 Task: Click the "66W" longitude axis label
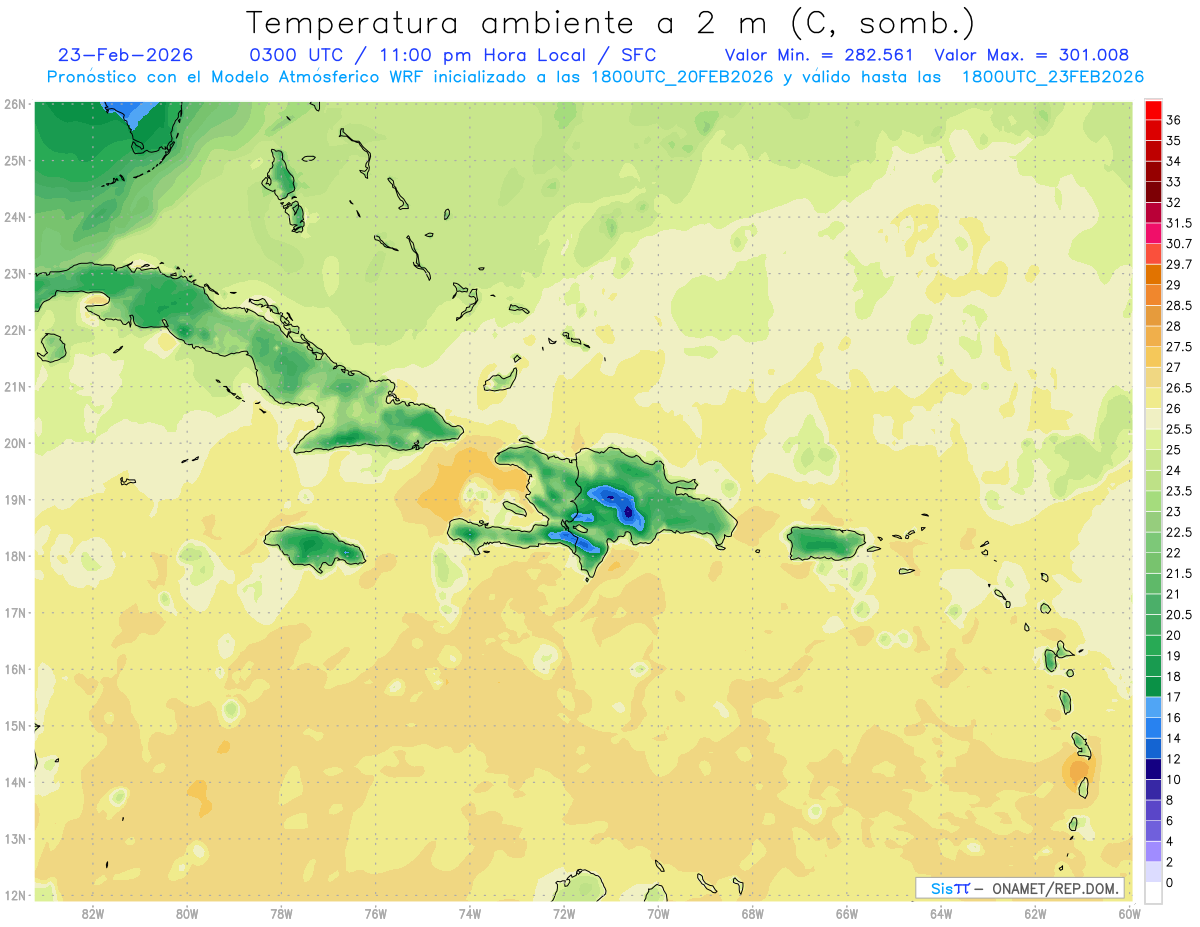(846, 913)
